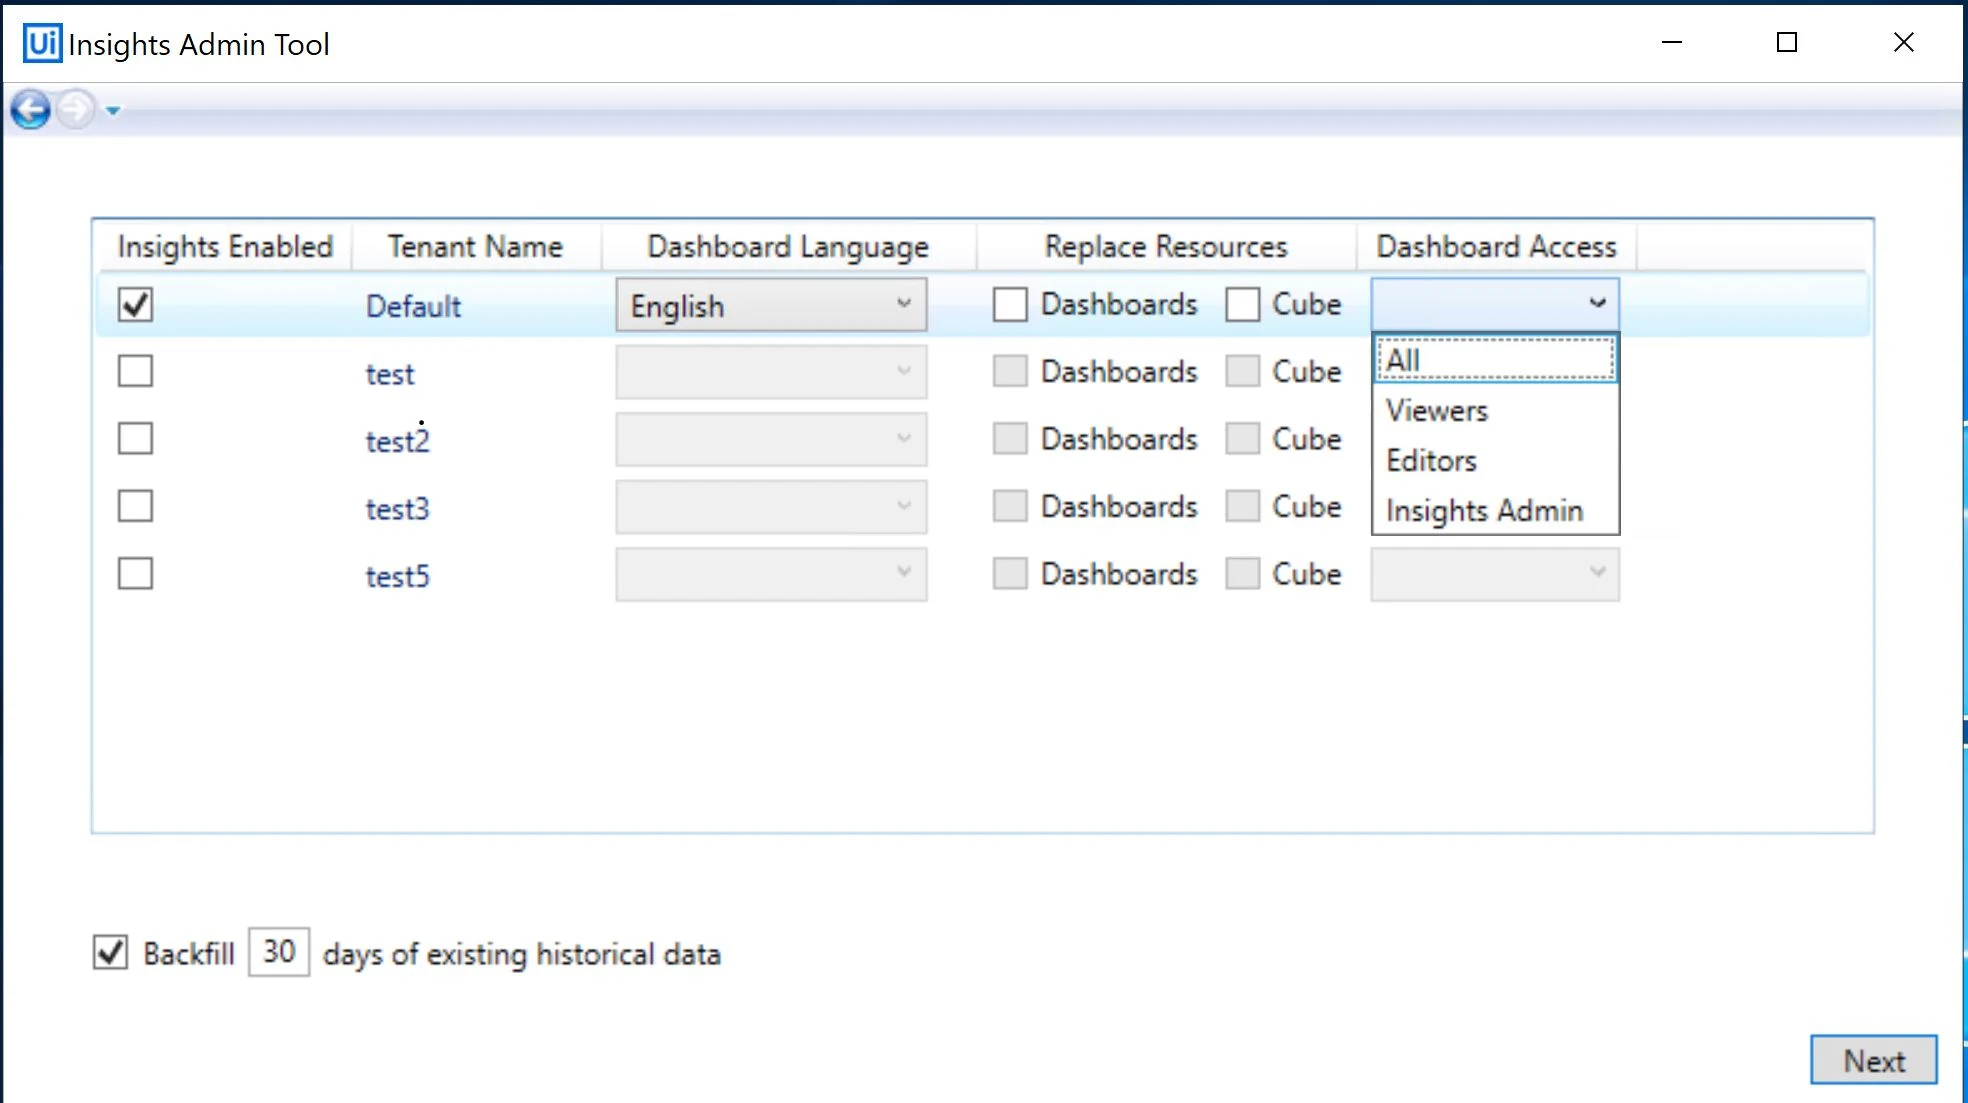
Task: Select the test tenant name
Action: (x=390, y=374)
